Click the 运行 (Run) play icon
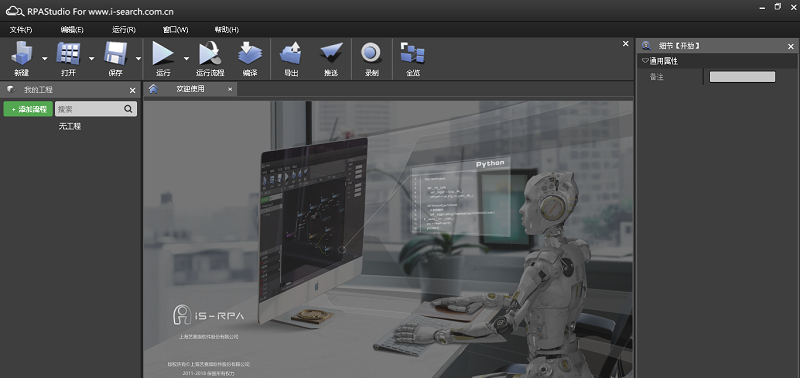 (x=163, y=53)
